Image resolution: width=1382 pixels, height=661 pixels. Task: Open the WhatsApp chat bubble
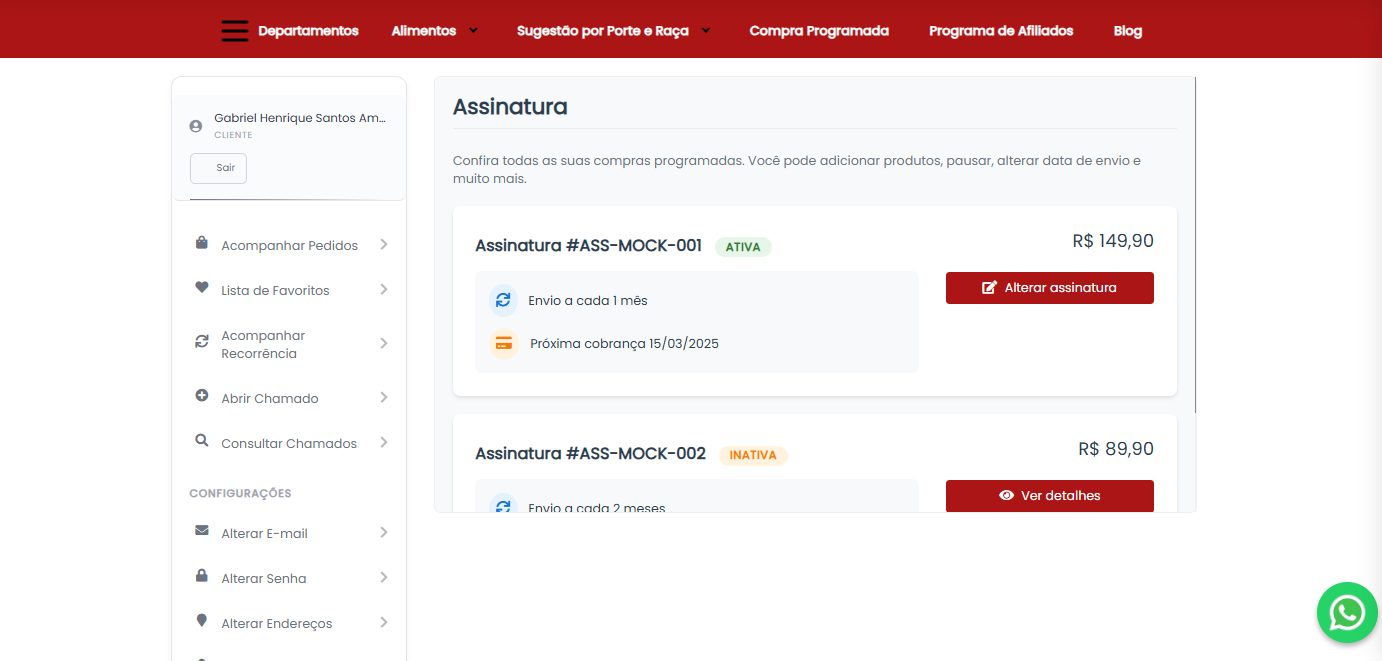1347,612
